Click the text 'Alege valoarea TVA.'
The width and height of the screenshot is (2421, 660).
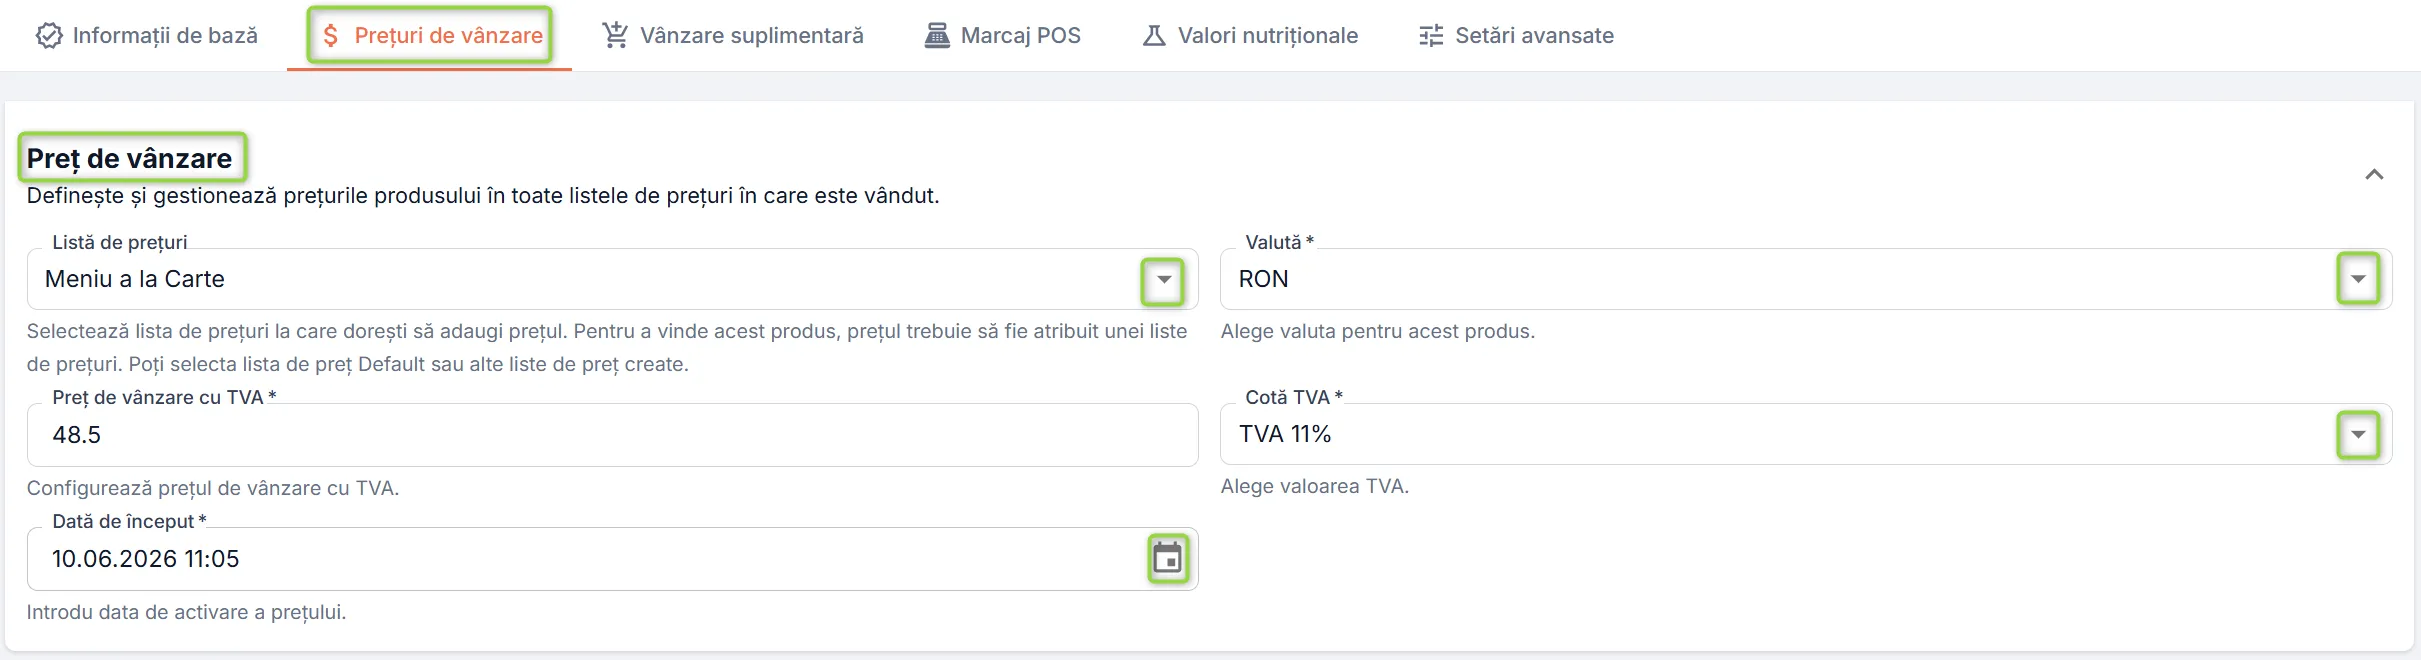click(x=1315, y=486)
